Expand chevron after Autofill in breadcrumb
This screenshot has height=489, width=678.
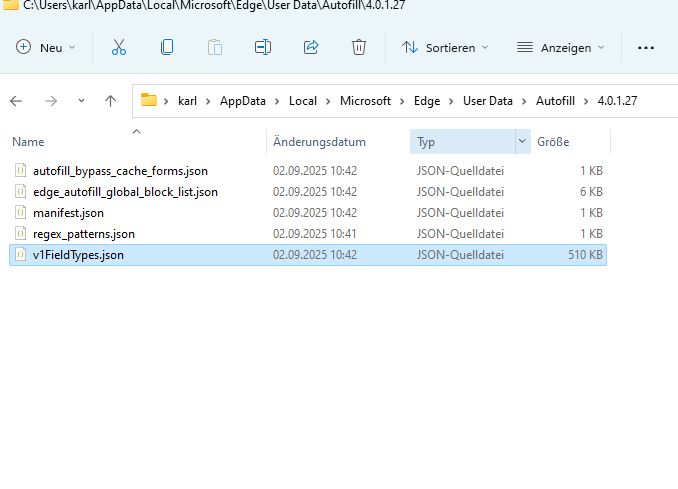tap(586, 101)
